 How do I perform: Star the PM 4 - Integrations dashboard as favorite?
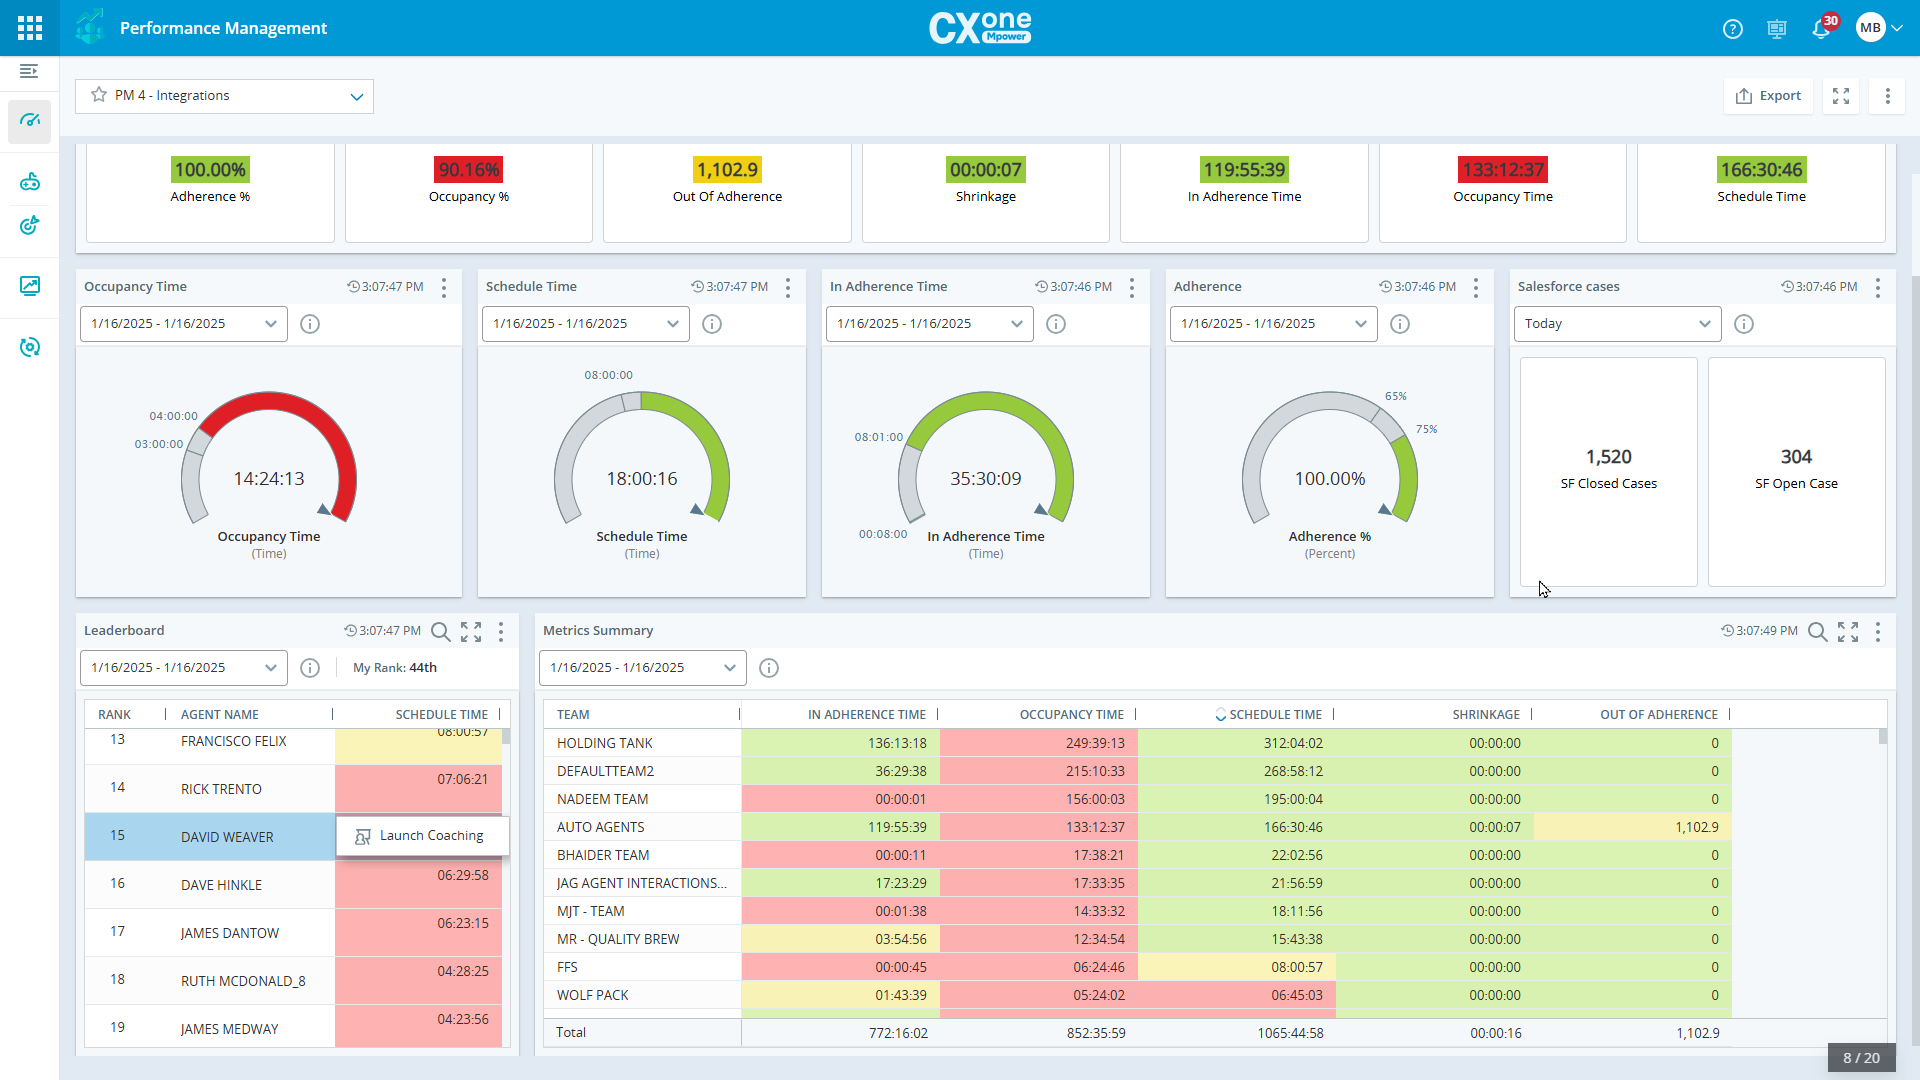pyautogui.click(x=98, y=95)
